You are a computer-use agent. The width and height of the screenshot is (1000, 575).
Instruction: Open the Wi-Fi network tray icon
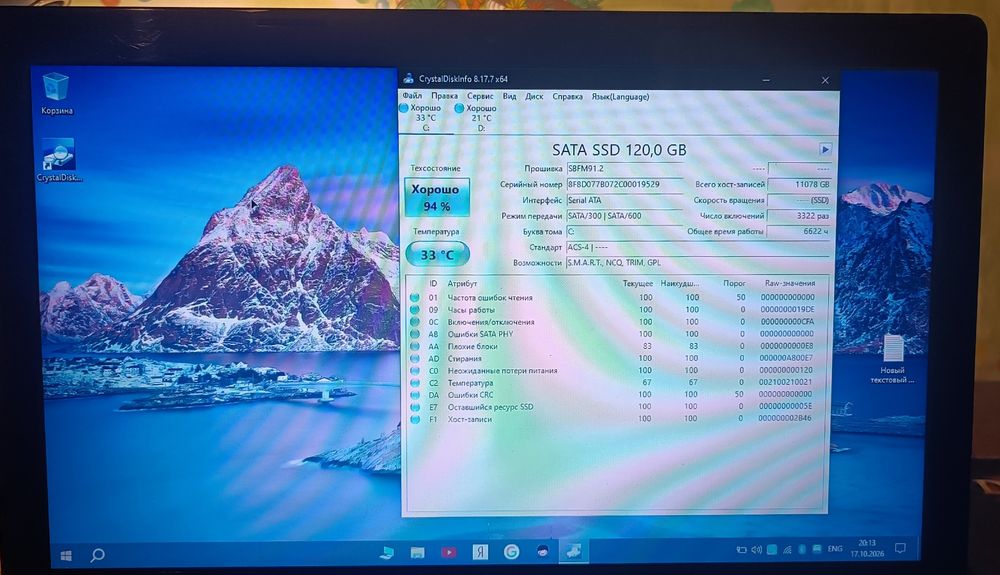[x=787, y=550]
